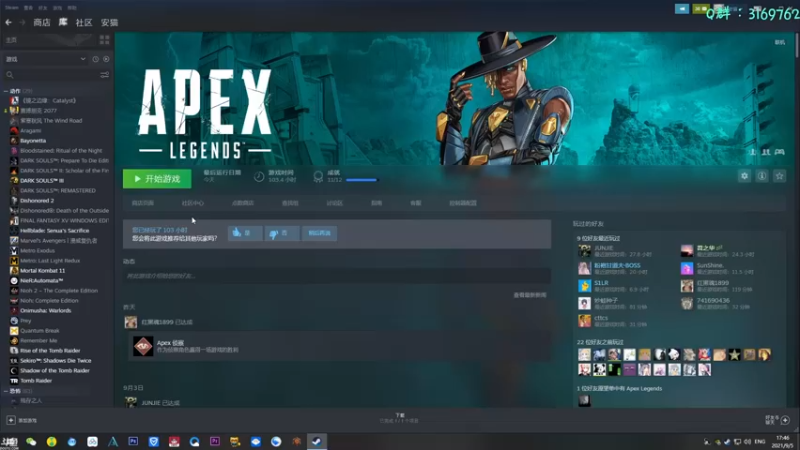The width and height of the screenshot is (800, 450).
Task: Show ready-to-play games icon
Action: (x=106, y=59)
